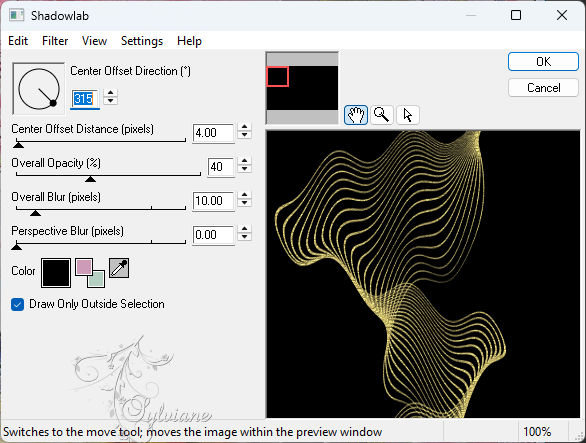Image resolution: width=586 pixels, height=443 pixels.
Task: Select the magnifier zoom tool
Action: (x=382, y=115)
